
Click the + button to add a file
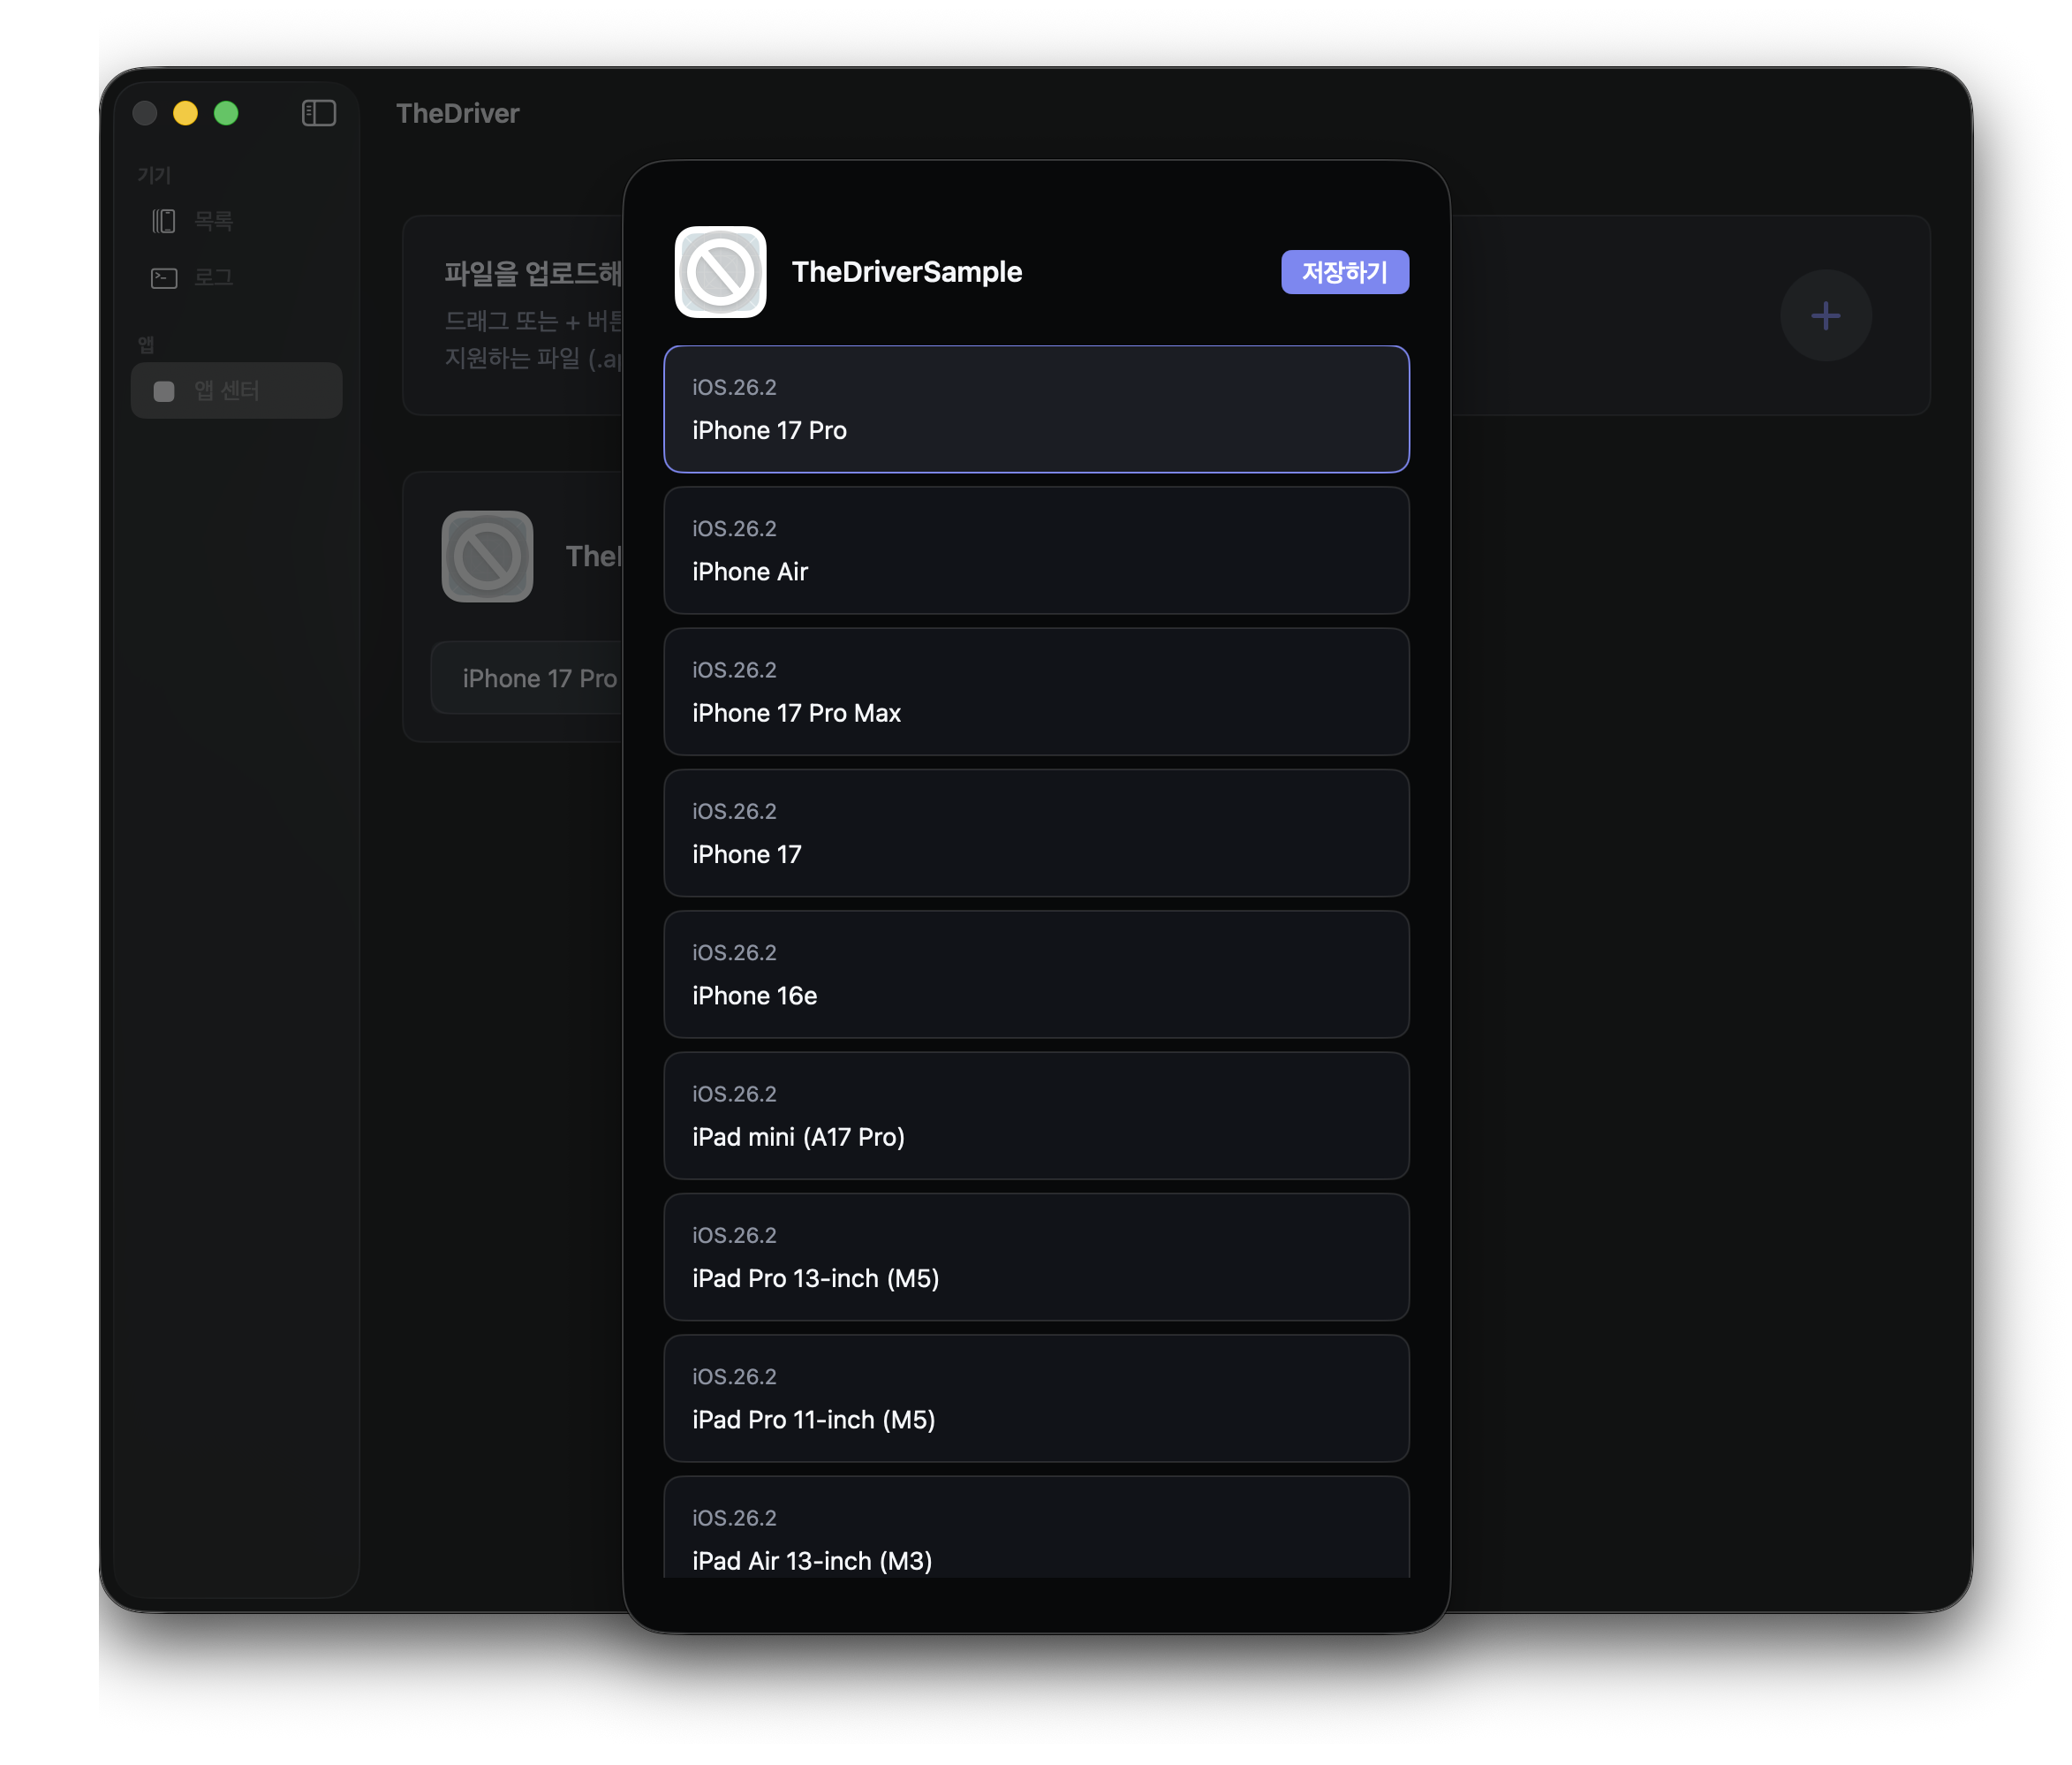(x=1826, y=316)
